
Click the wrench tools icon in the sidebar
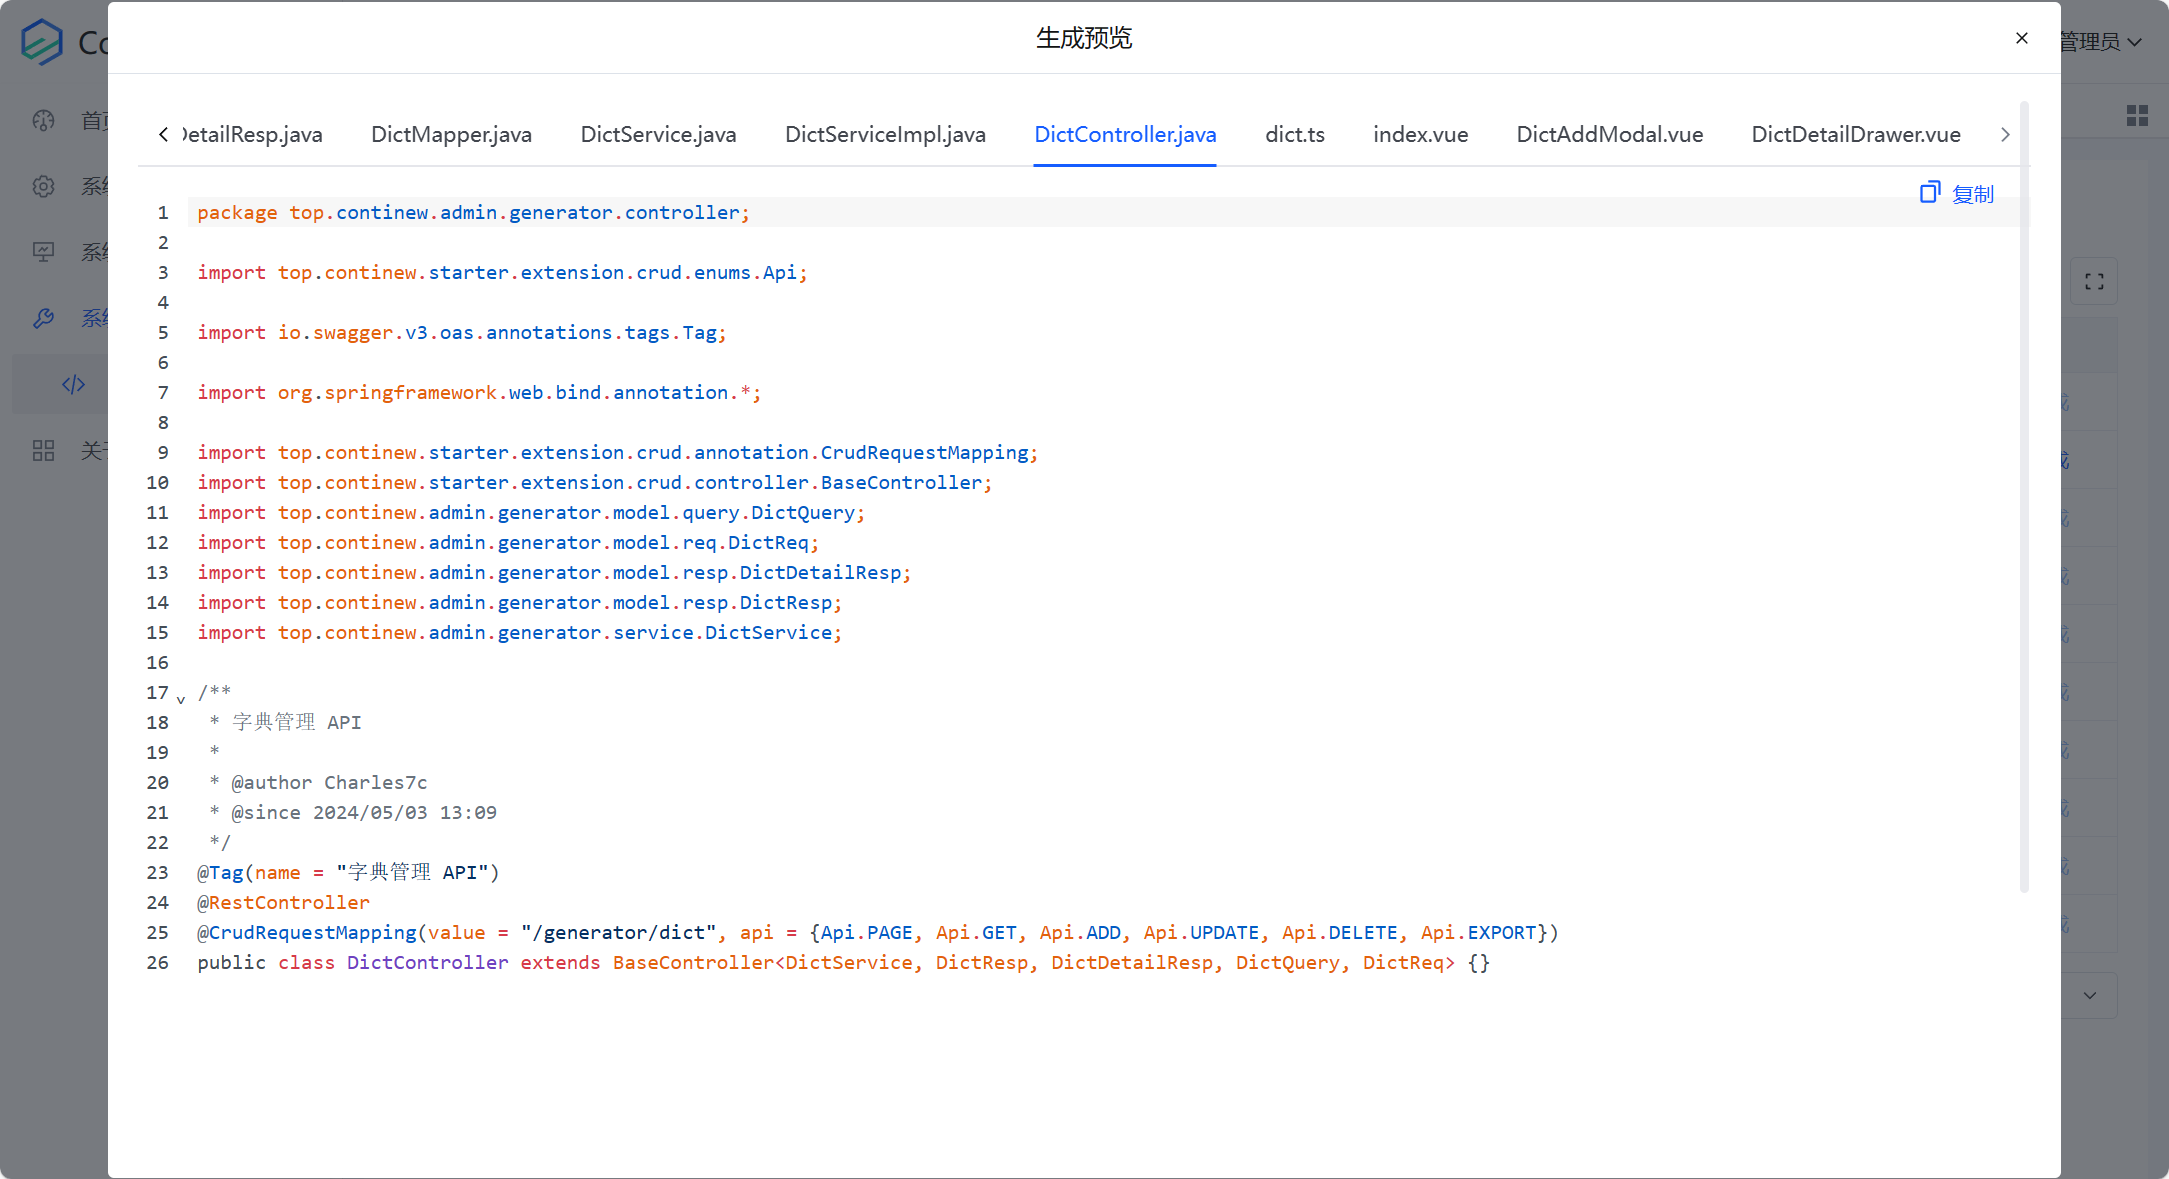coord(43,318)
